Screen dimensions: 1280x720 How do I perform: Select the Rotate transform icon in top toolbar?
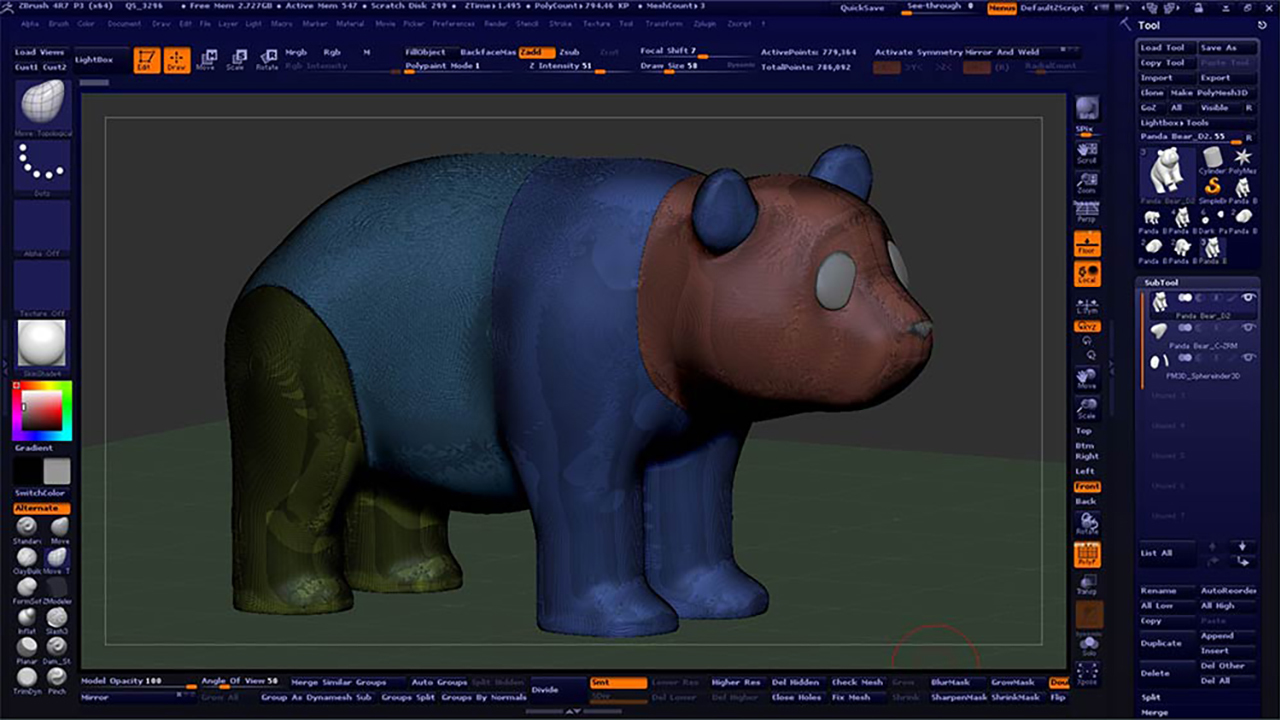[x=267, y=61]
